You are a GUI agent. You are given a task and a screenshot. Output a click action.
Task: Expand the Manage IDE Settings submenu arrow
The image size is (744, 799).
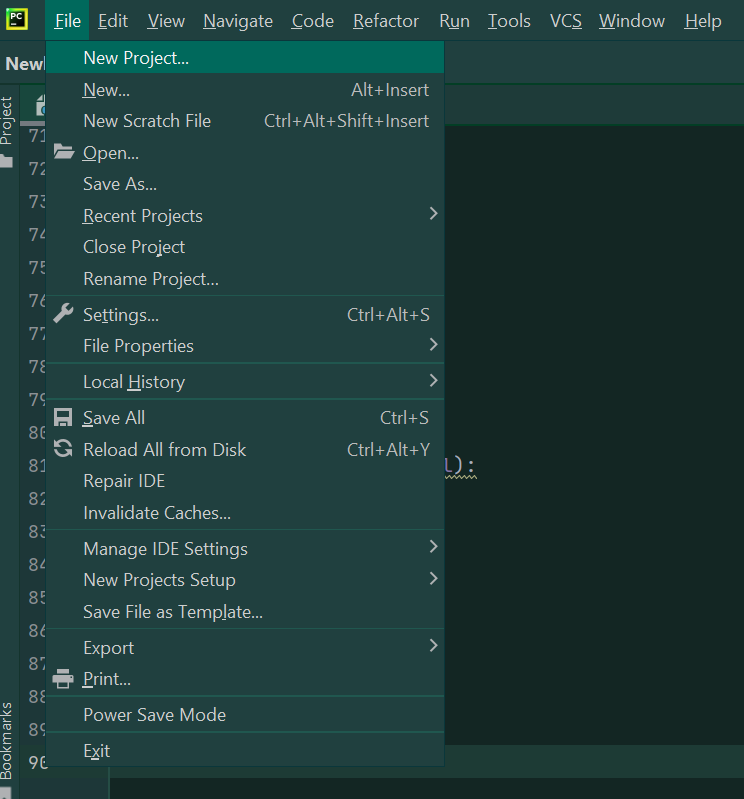coord(433,547)
